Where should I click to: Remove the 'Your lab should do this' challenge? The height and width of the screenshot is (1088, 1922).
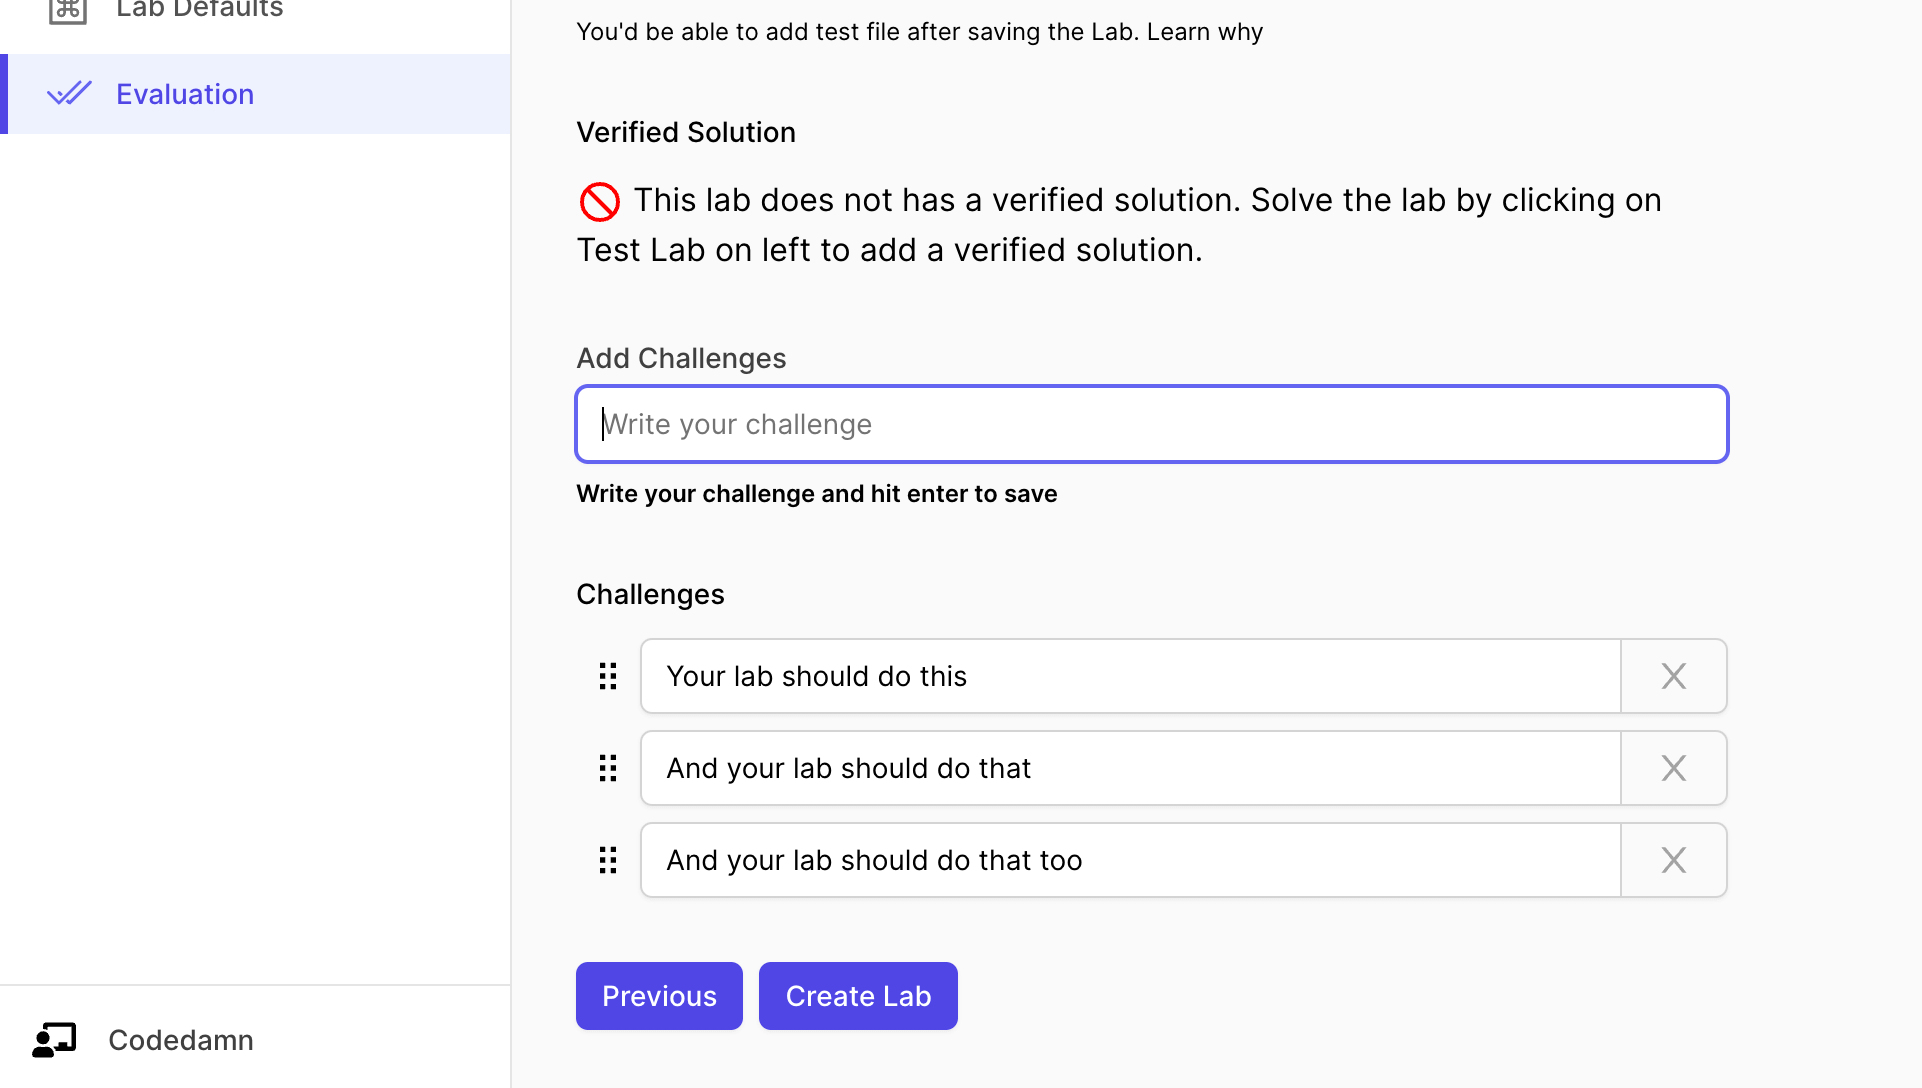[1673, 677]
